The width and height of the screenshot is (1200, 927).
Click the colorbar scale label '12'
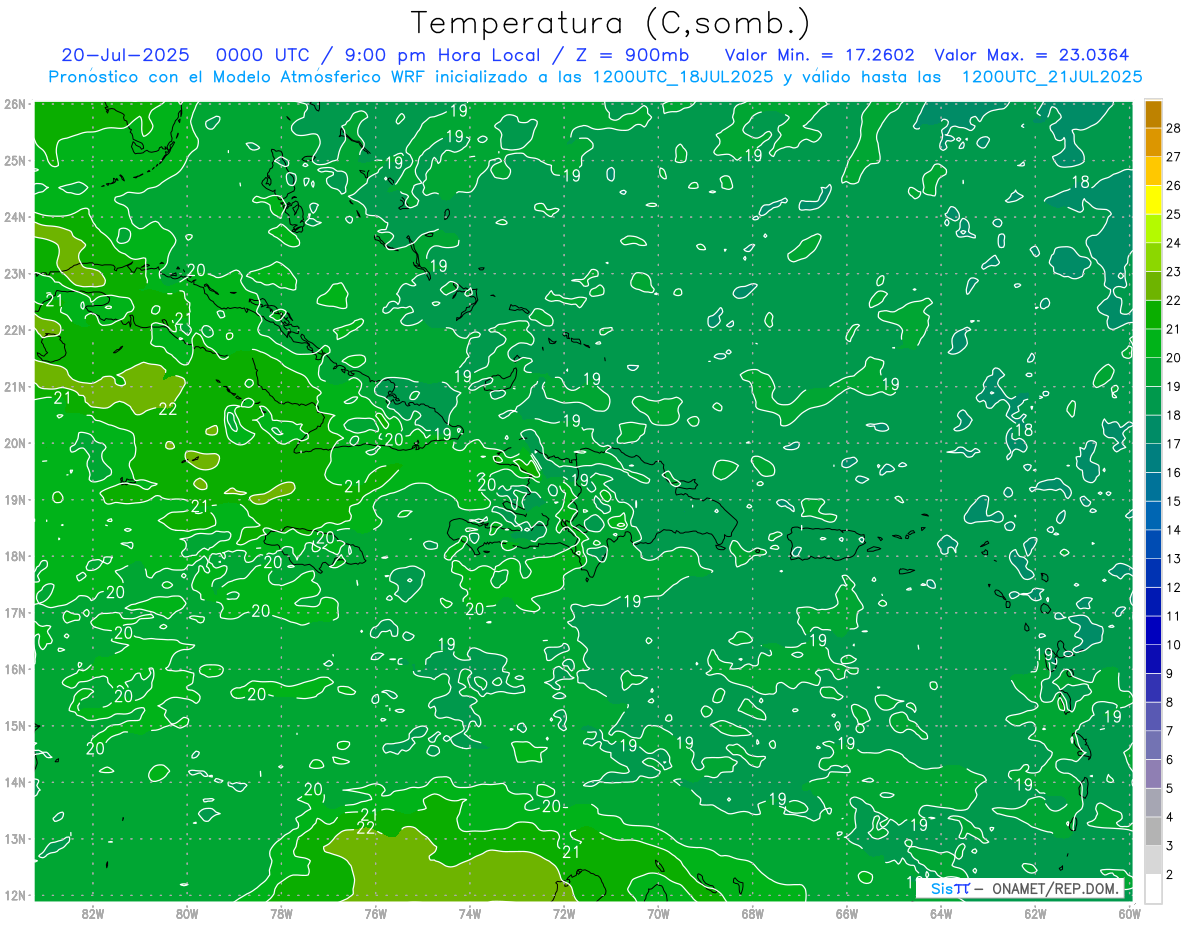[1174, 587]
